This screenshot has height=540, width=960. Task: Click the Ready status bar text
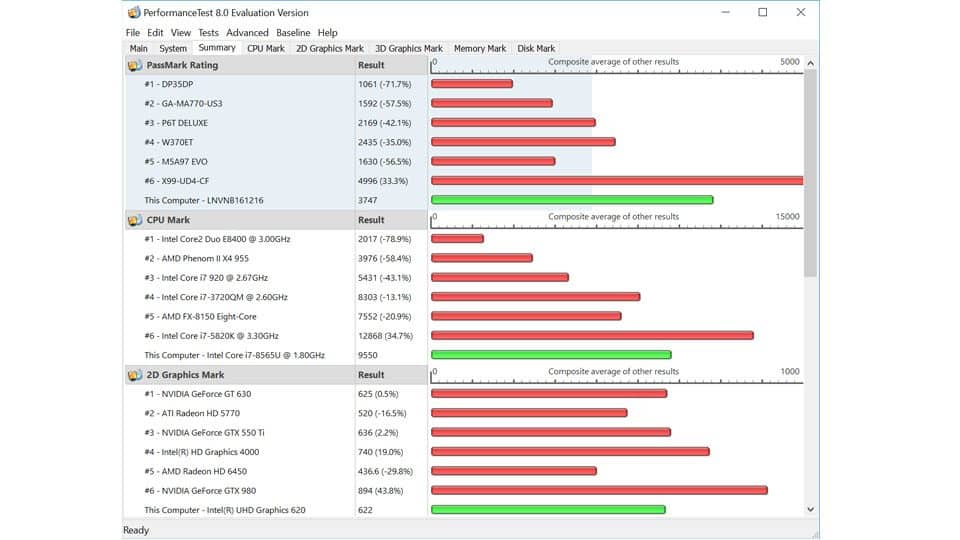click(x=136, y=530)
